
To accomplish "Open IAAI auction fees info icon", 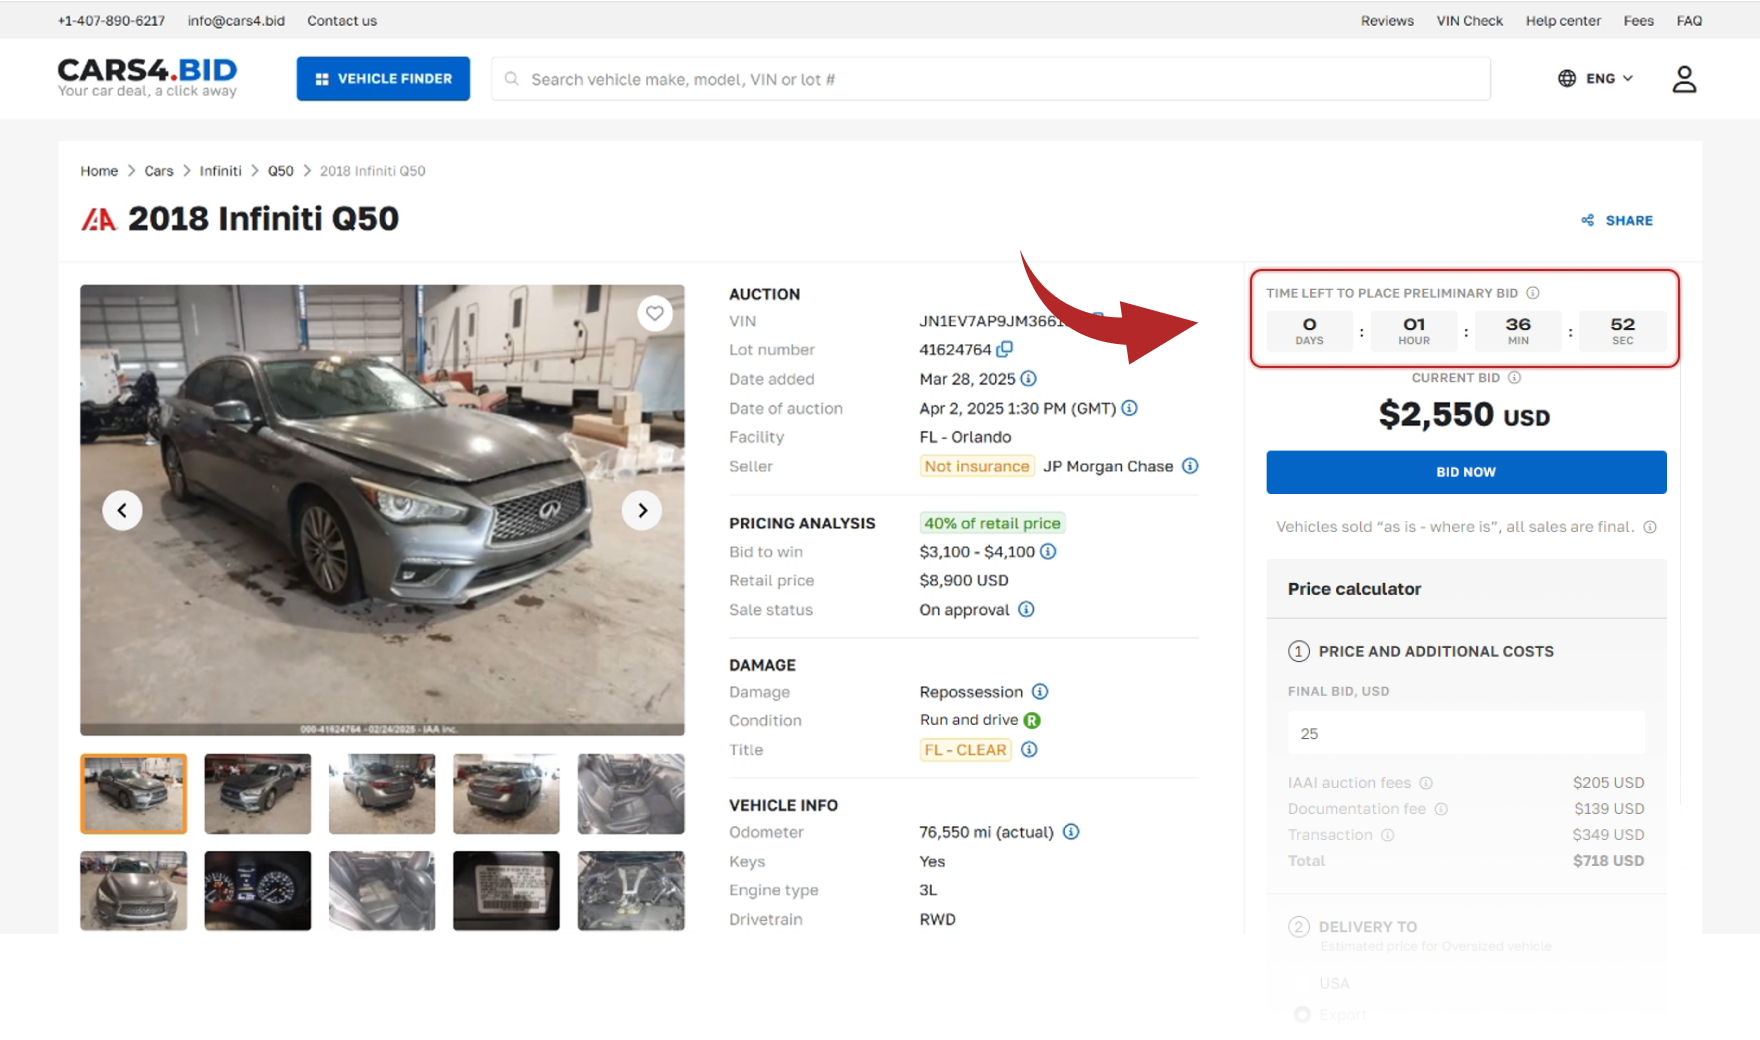I will [x=1426, y=783].
